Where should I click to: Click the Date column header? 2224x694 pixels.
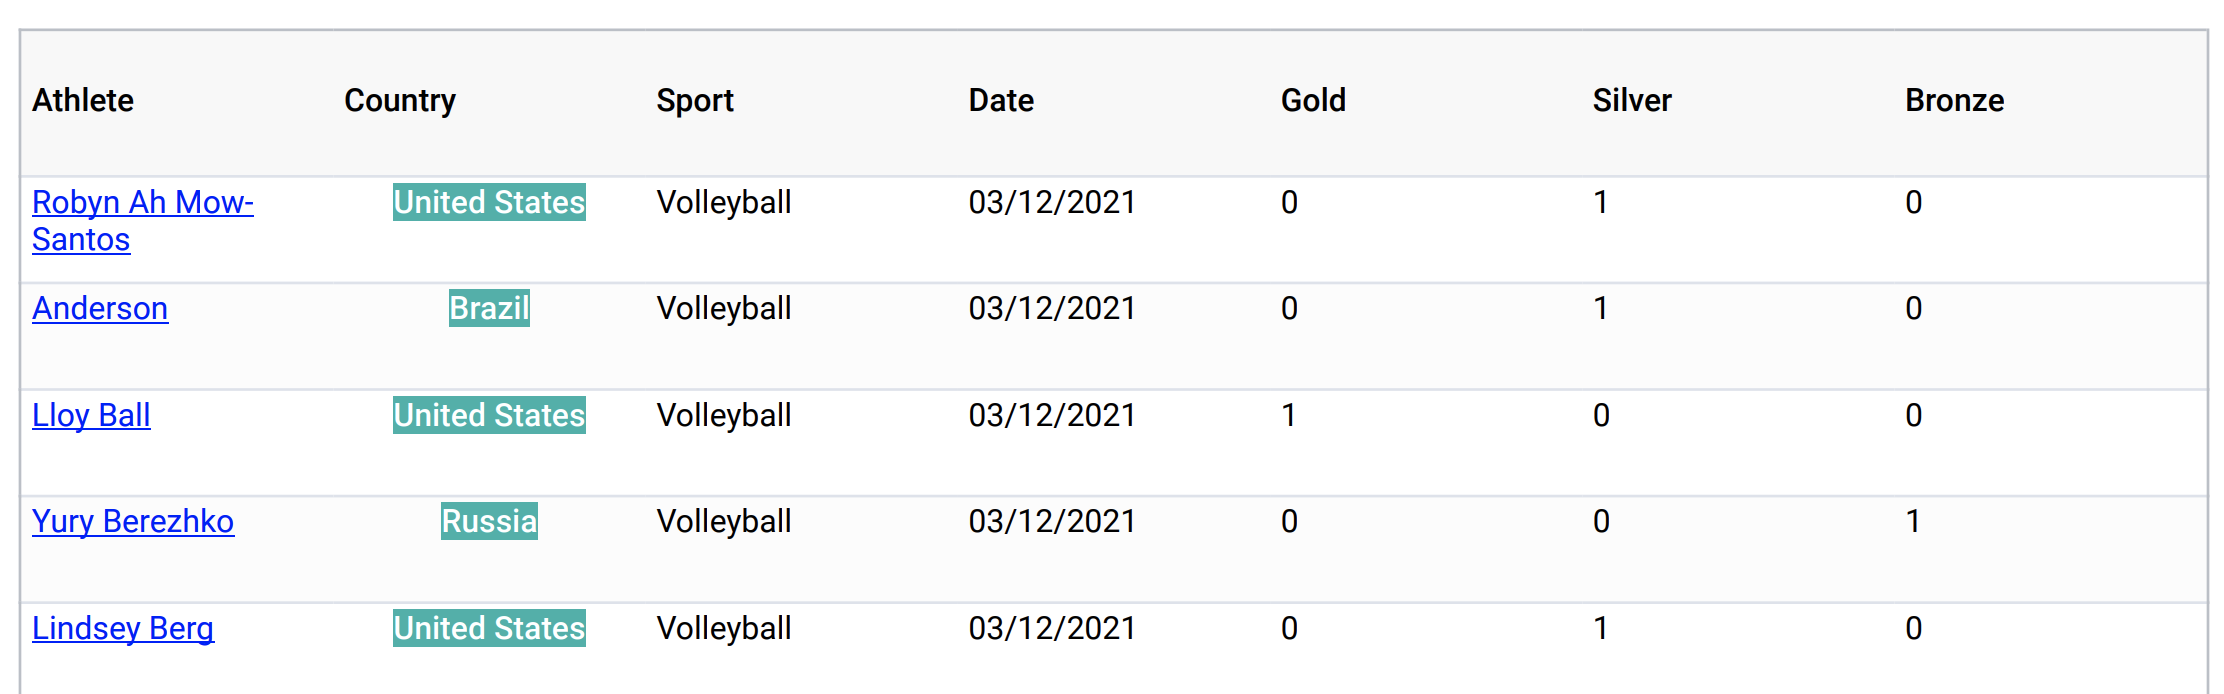1001,100
